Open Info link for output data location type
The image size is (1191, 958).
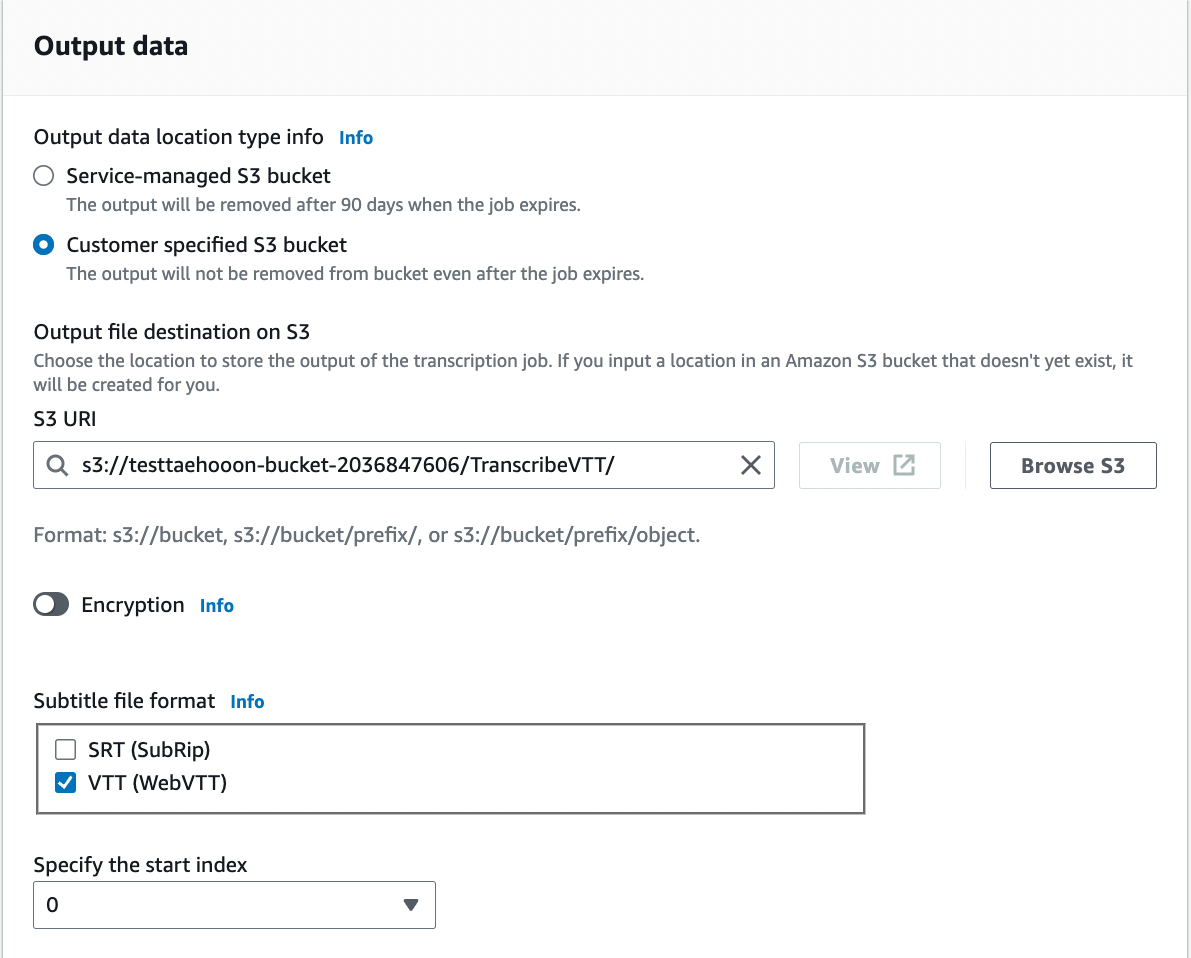(x=356, y=137)
